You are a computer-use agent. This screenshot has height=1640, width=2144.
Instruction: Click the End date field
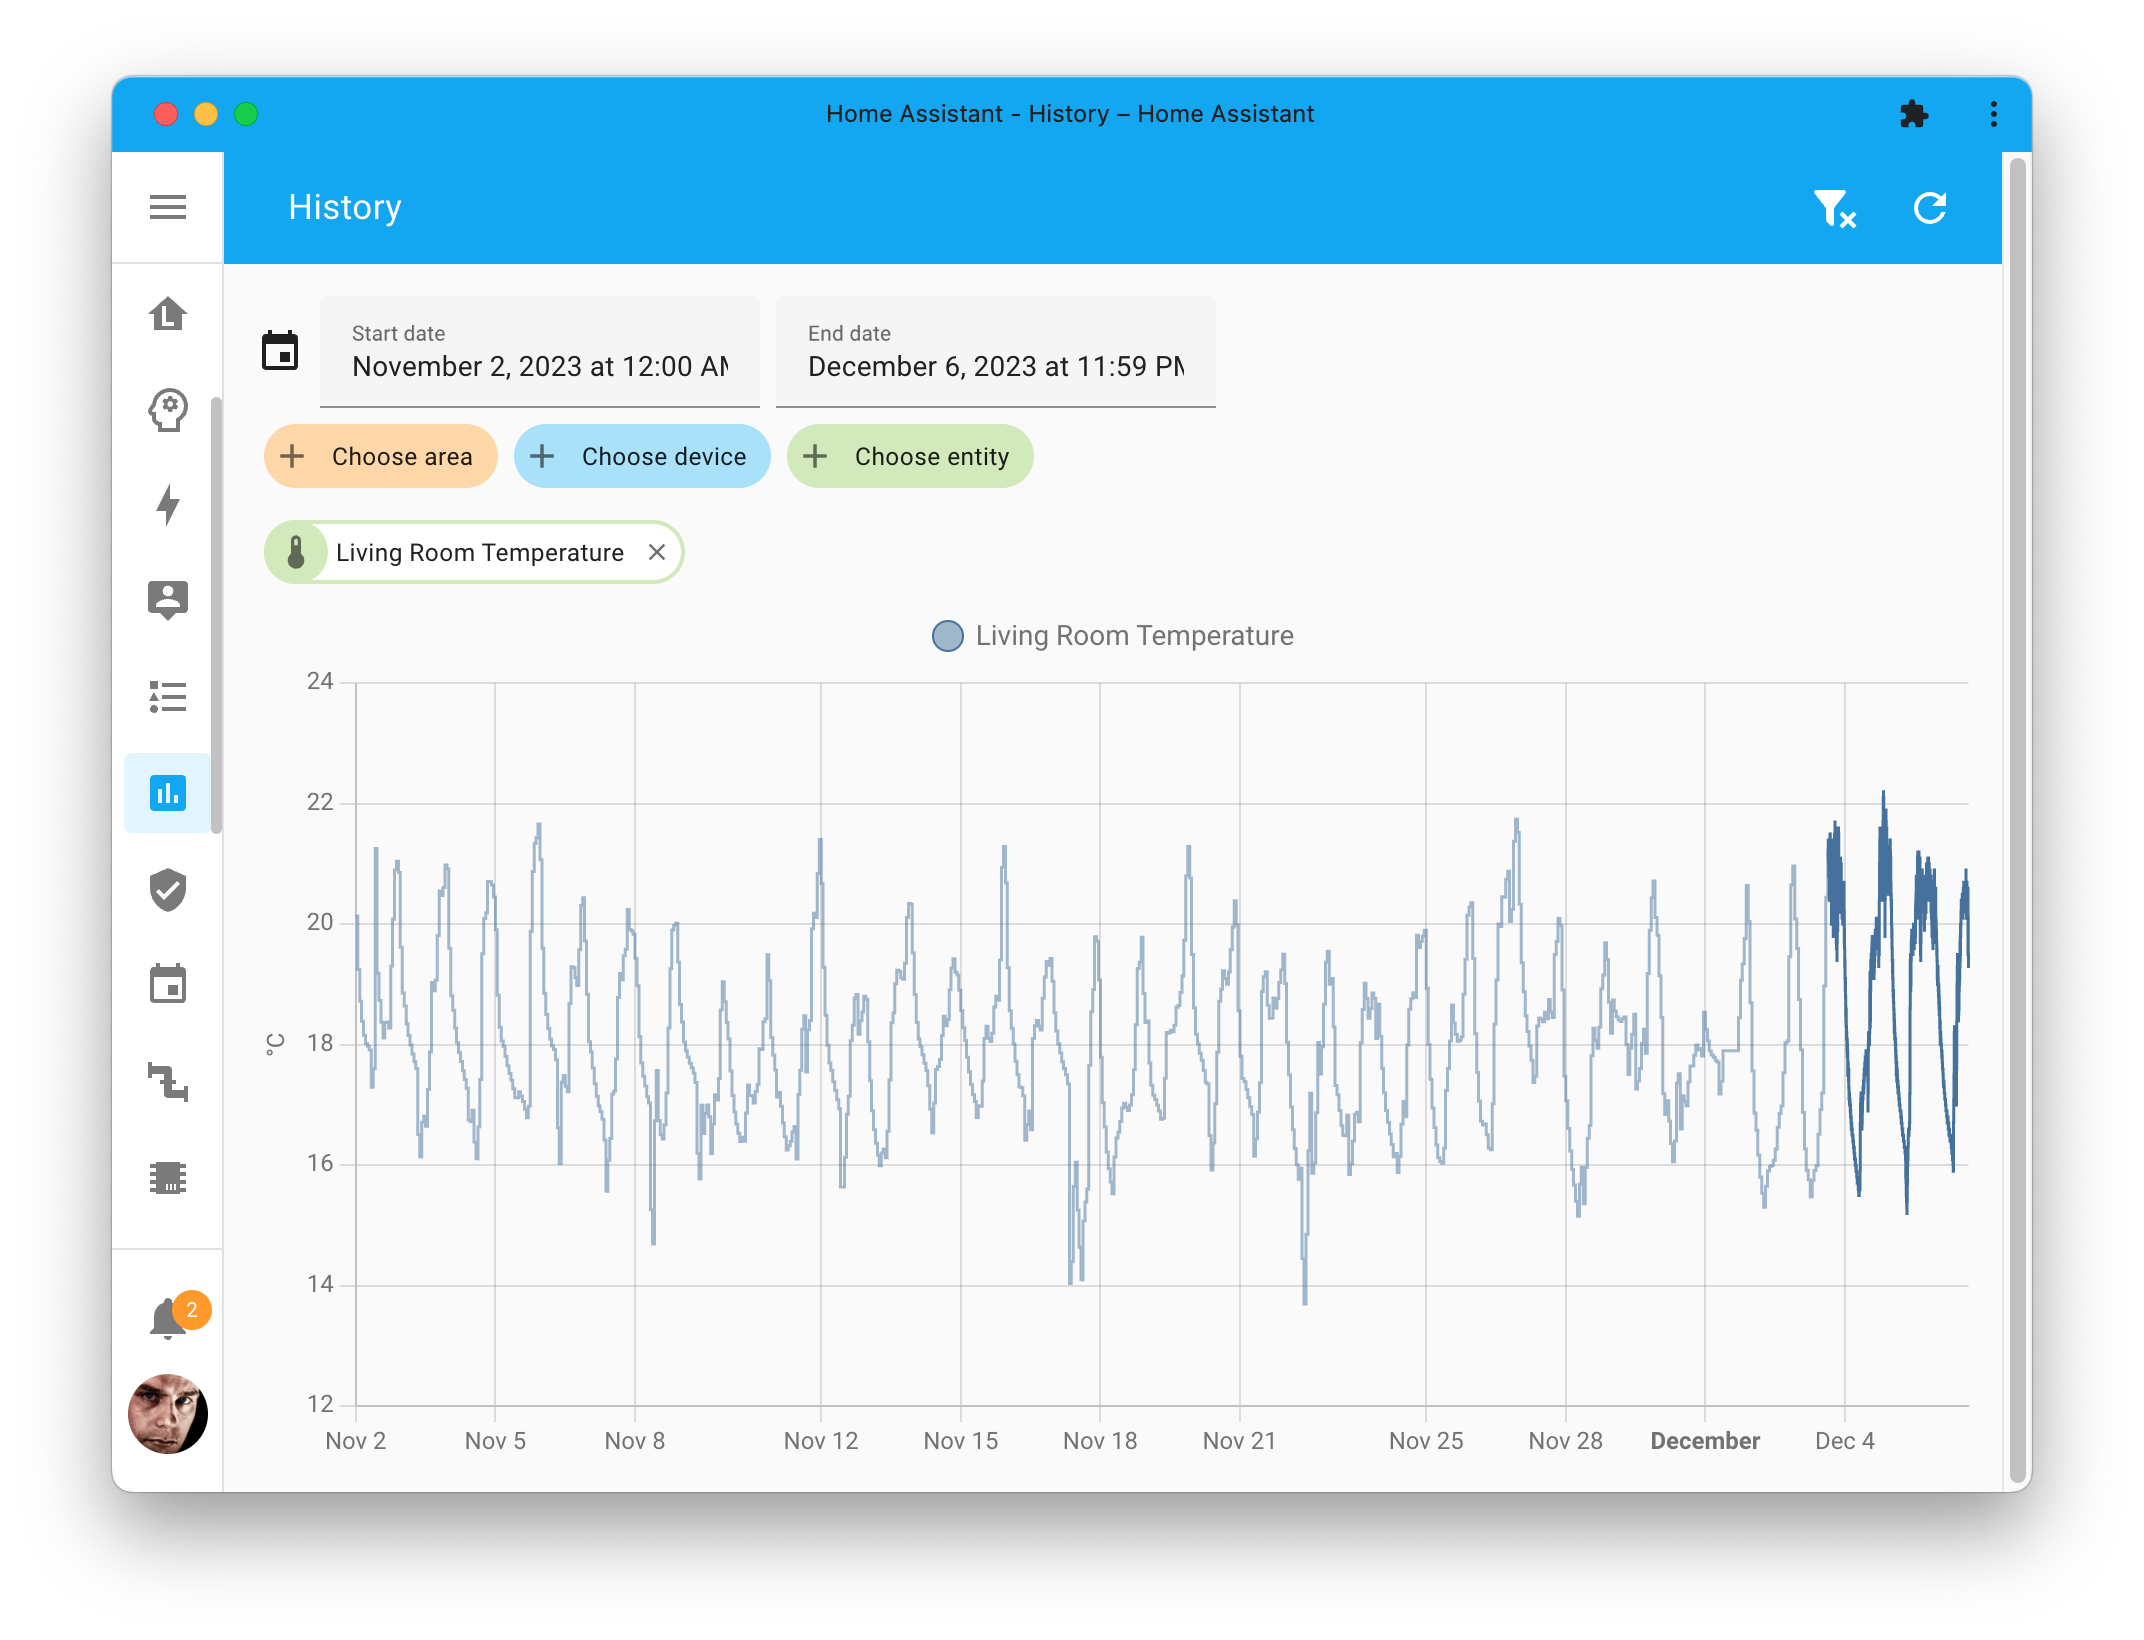point(996,352)
